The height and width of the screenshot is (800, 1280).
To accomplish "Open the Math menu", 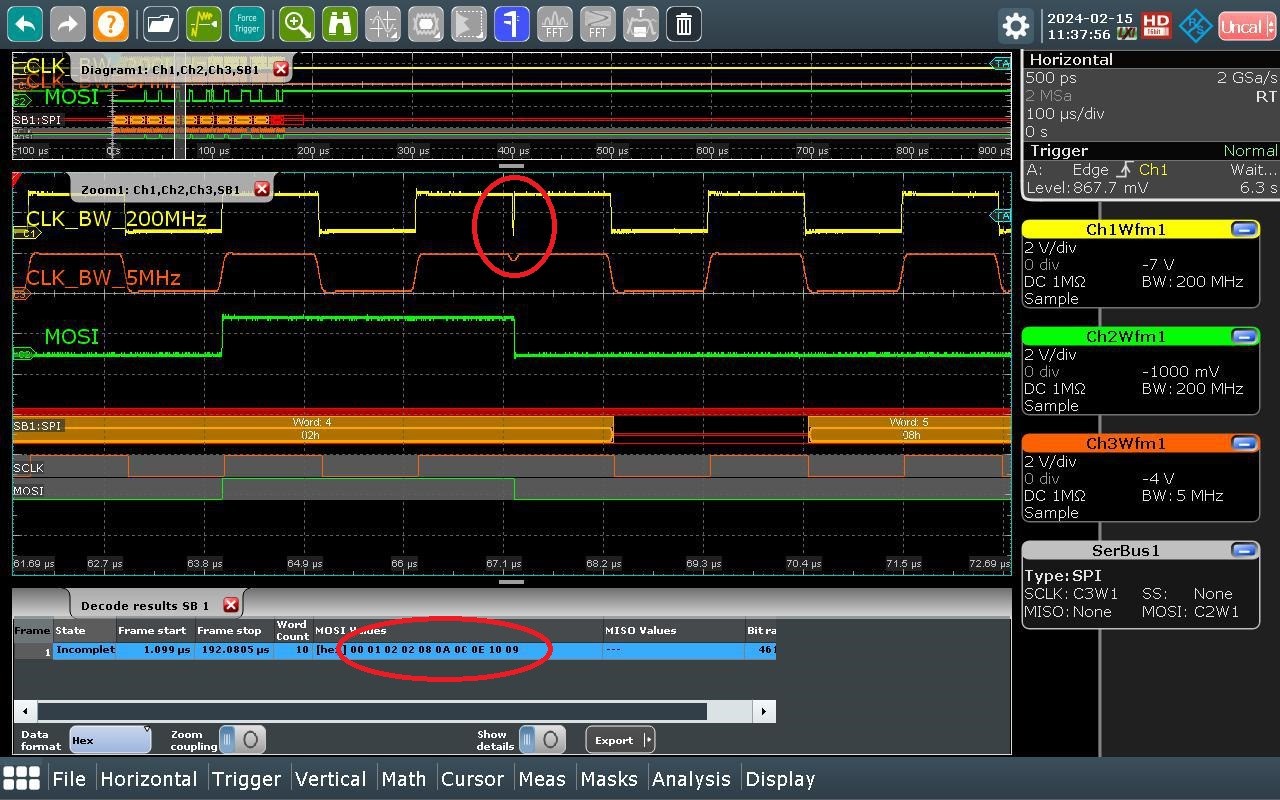I will [404, 779].
